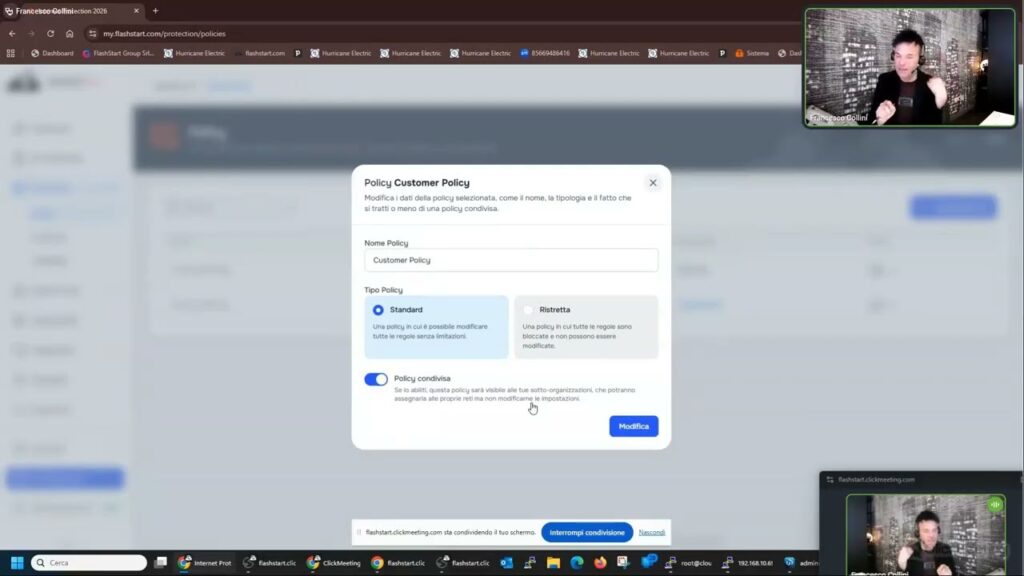Click the large presenter webcam thumbnail
The height and width of the screenshot is (576, 1024).
pyautogui.click(x=910, y=67)
